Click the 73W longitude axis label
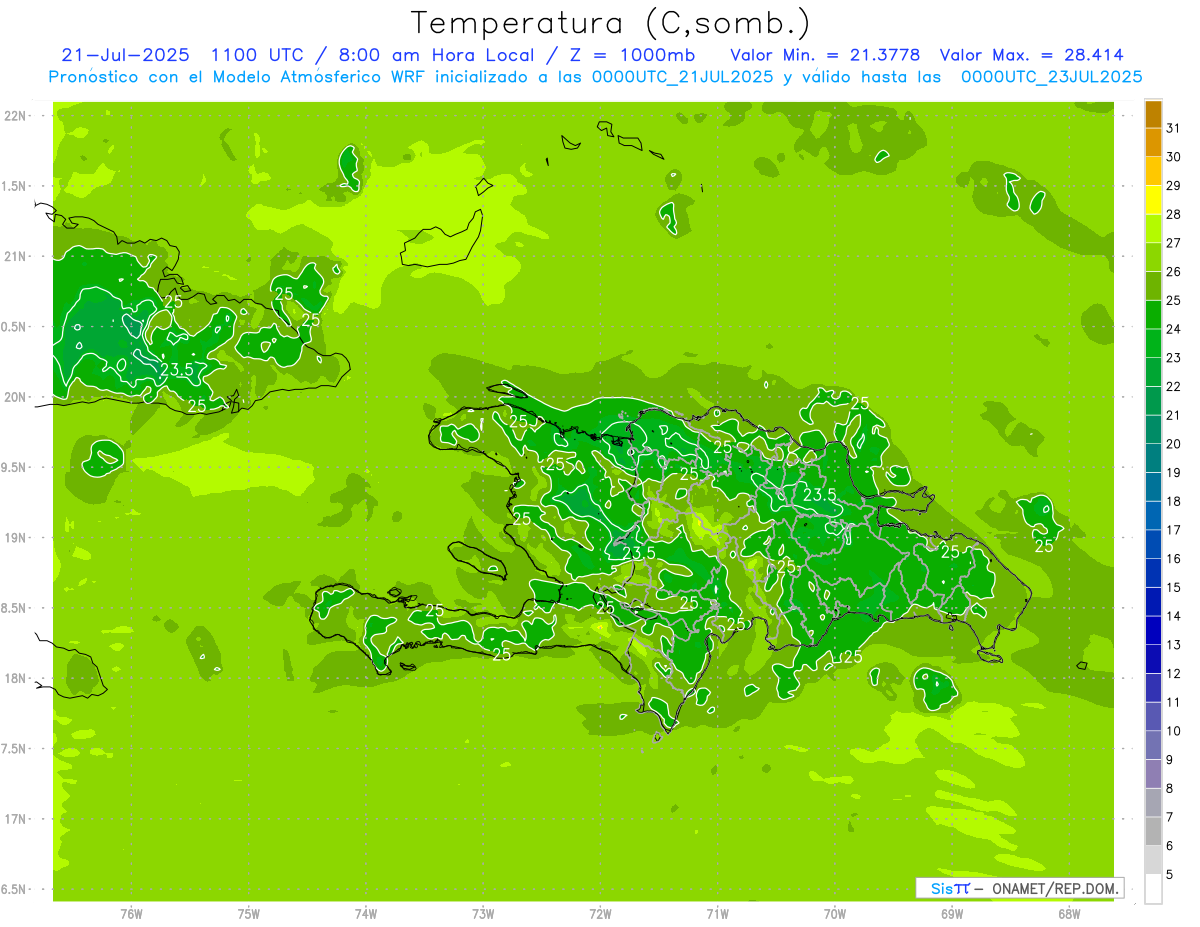The image size is (1200, 927). 483,913
